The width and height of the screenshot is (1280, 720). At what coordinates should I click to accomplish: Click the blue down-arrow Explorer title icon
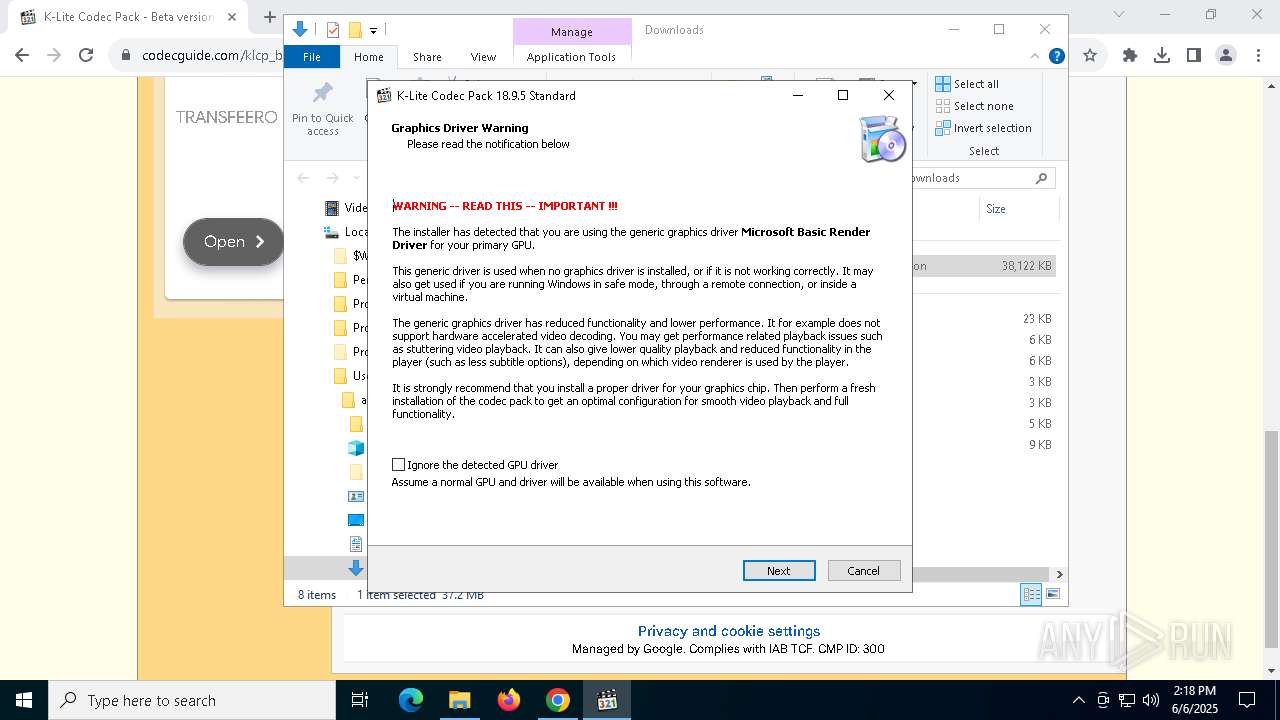point(300,30)
